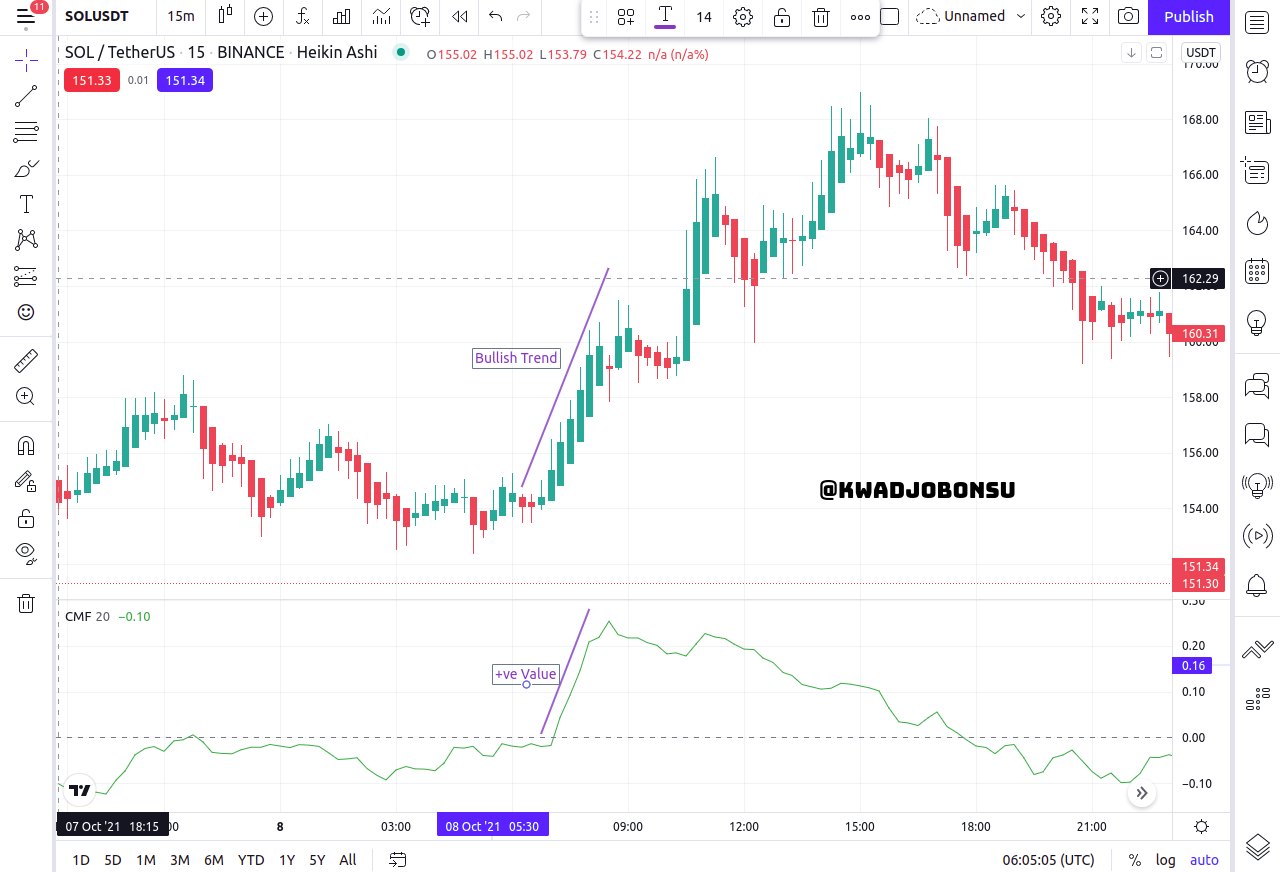
Task: Open the object tree layers icon
Action: [x=1257, y=846]
